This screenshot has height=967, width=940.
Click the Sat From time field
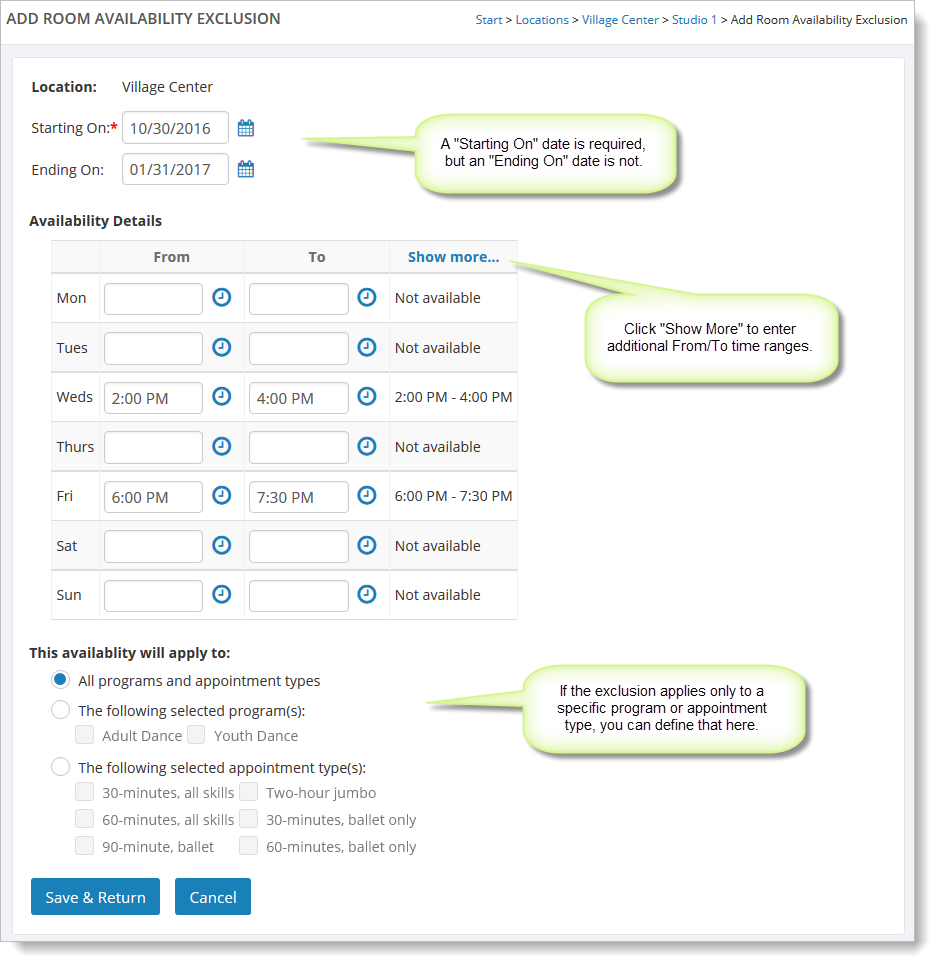[x=154, y=546]
